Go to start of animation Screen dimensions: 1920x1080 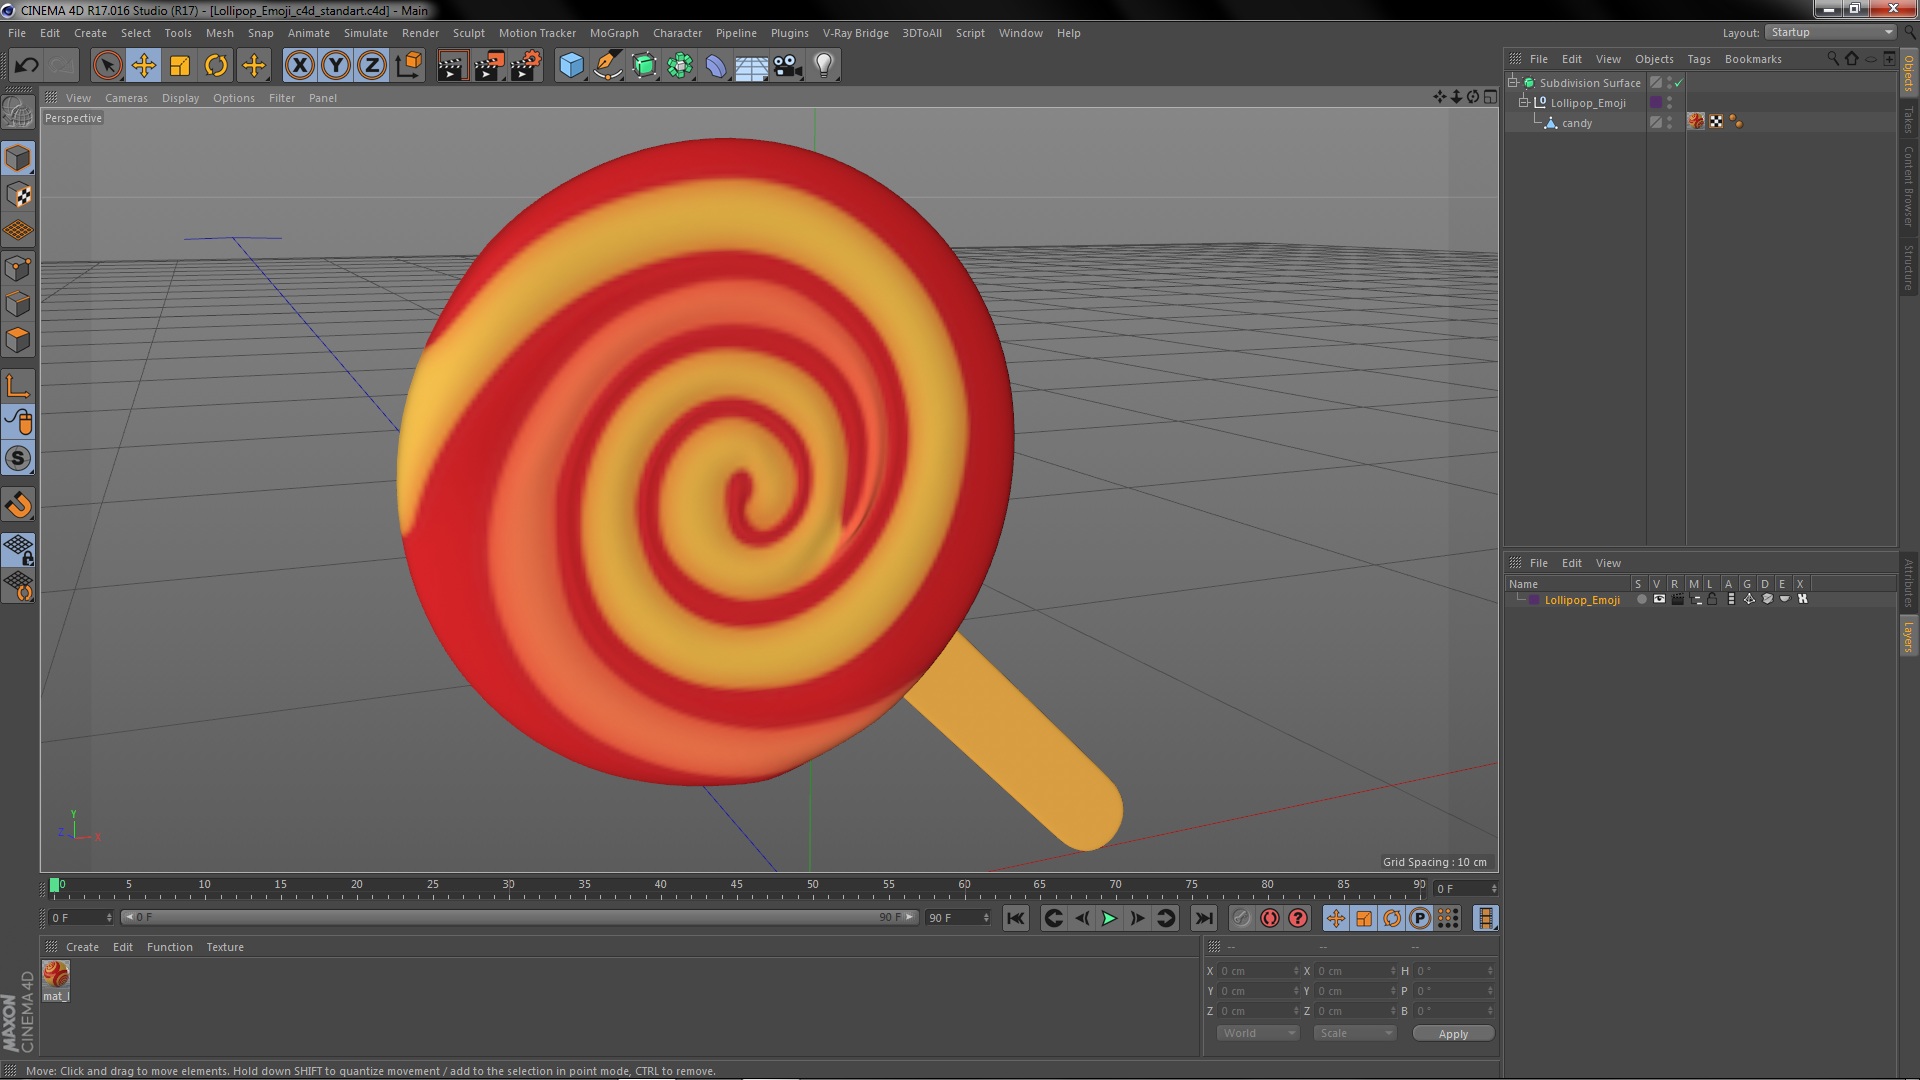point(1015,918)
